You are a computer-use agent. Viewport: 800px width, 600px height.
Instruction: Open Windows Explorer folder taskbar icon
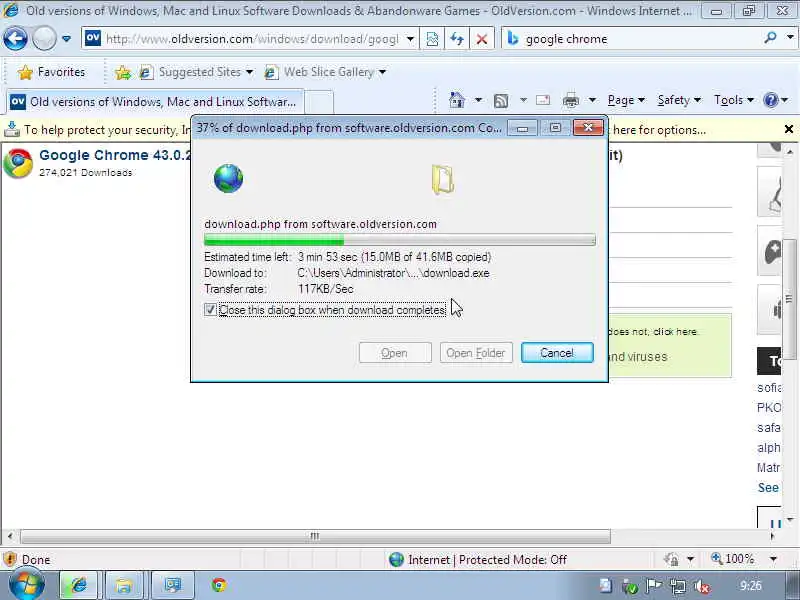124,585
